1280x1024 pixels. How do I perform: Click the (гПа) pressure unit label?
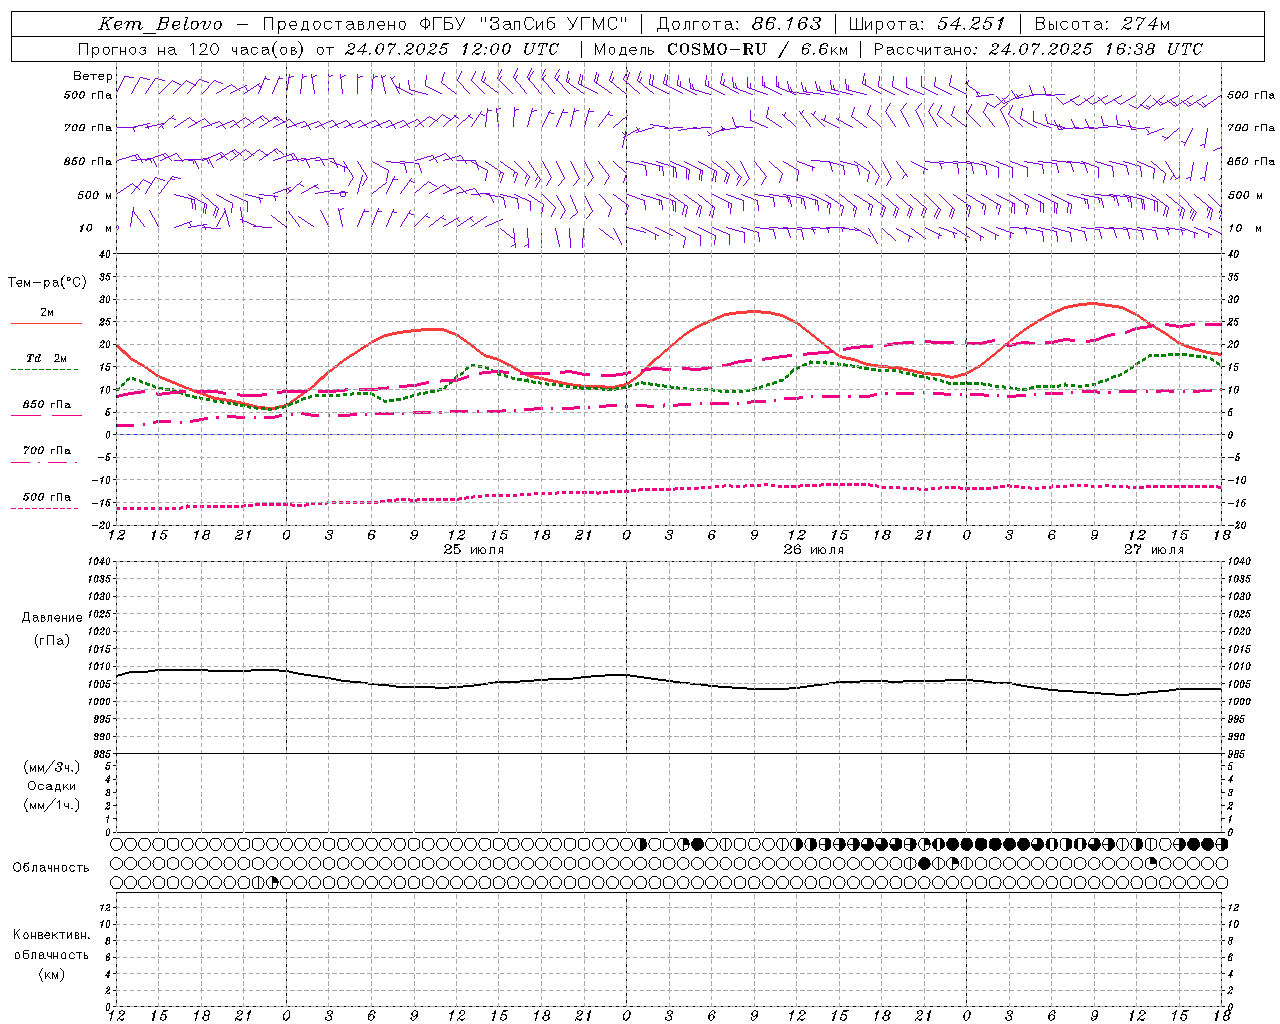[51, 640]
